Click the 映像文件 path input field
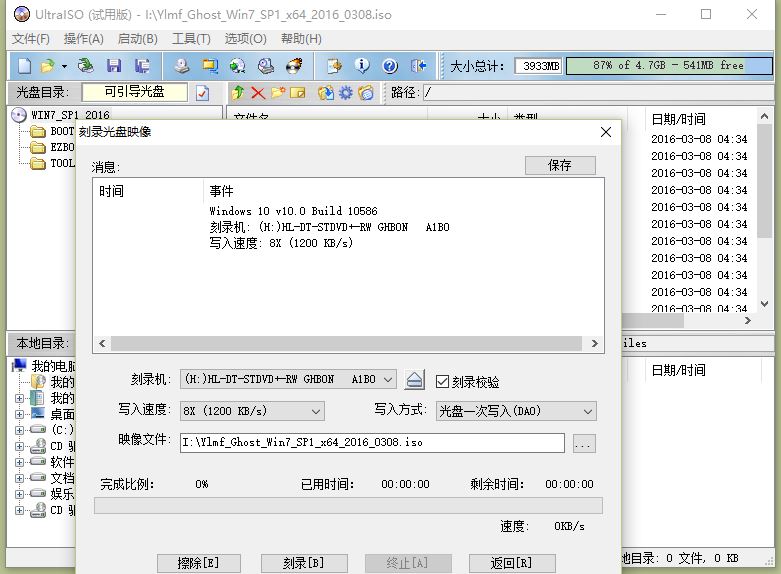 (372, 443)
